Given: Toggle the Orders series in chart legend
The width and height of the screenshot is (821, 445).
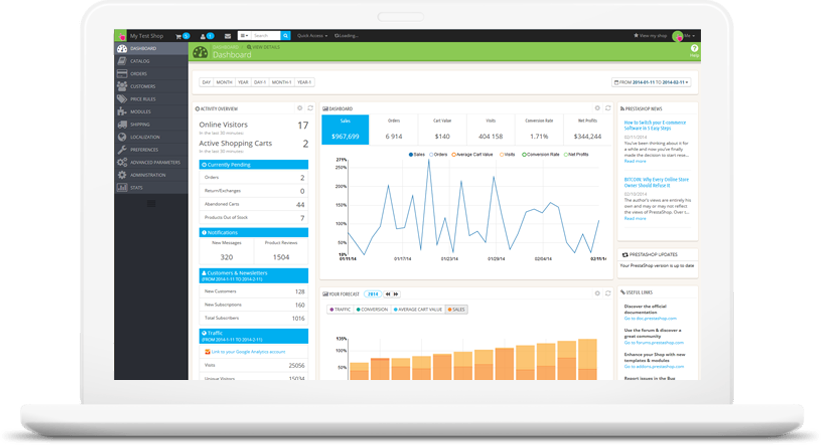Looking at the screenshot, I should pyautogui.click(x=440, y=155).
